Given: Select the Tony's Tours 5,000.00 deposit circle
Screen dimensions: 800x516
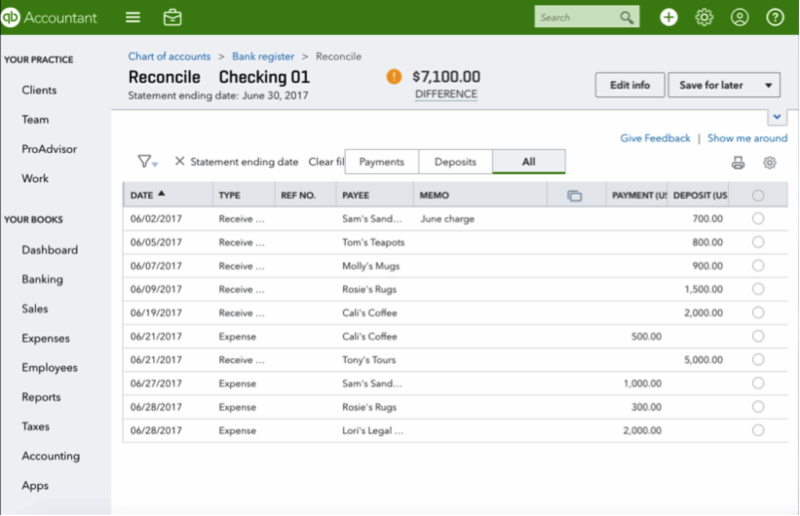Looking at the screenshot, I should tap(757, 358).
